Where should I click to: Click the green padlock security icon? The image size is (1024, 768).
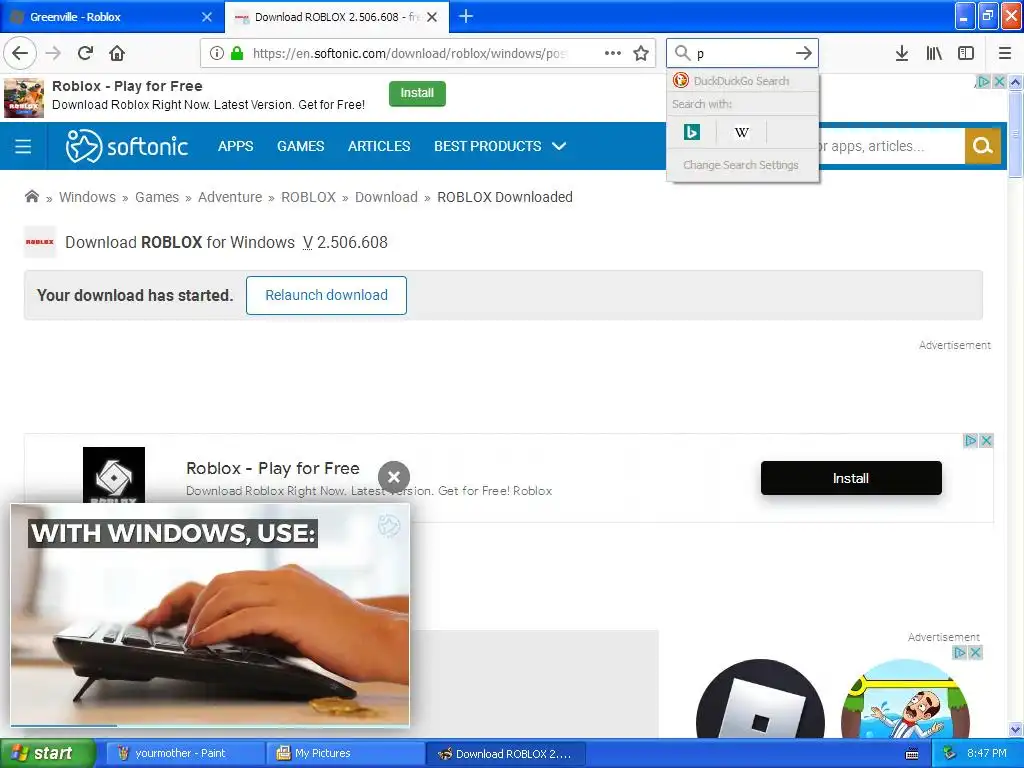click(236, 53)
